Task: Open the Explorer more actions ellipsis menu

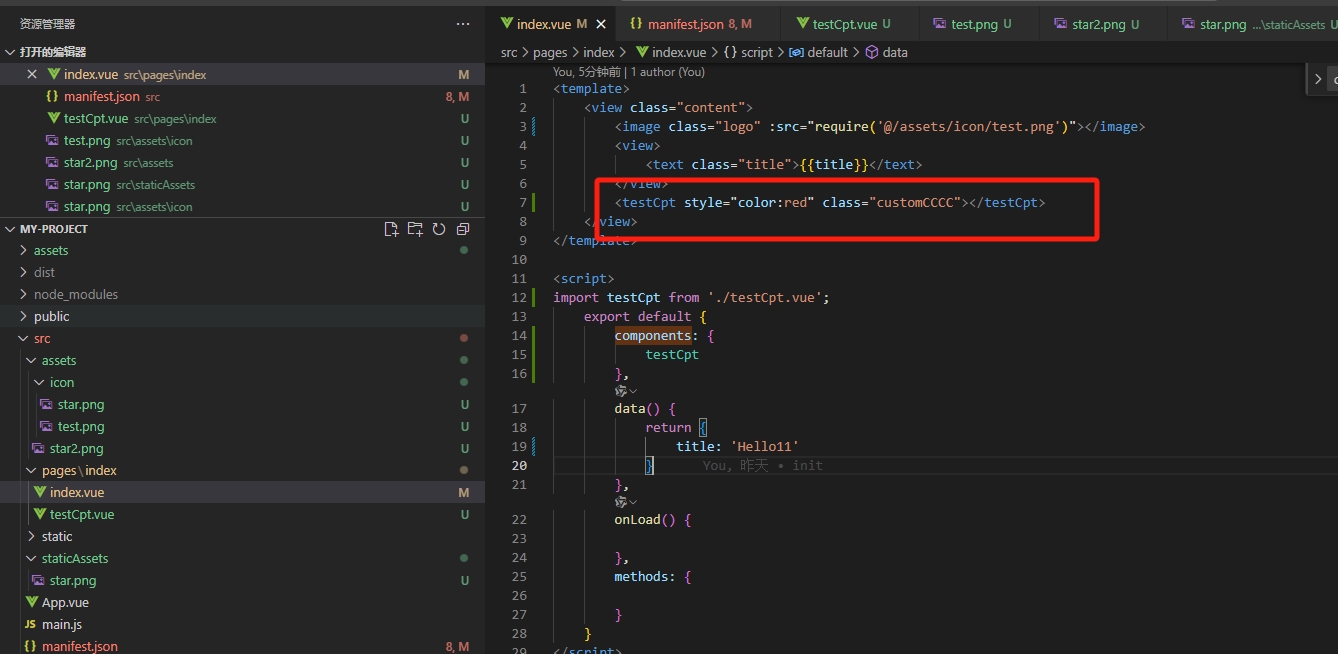Action: click(x=463, y=24)
